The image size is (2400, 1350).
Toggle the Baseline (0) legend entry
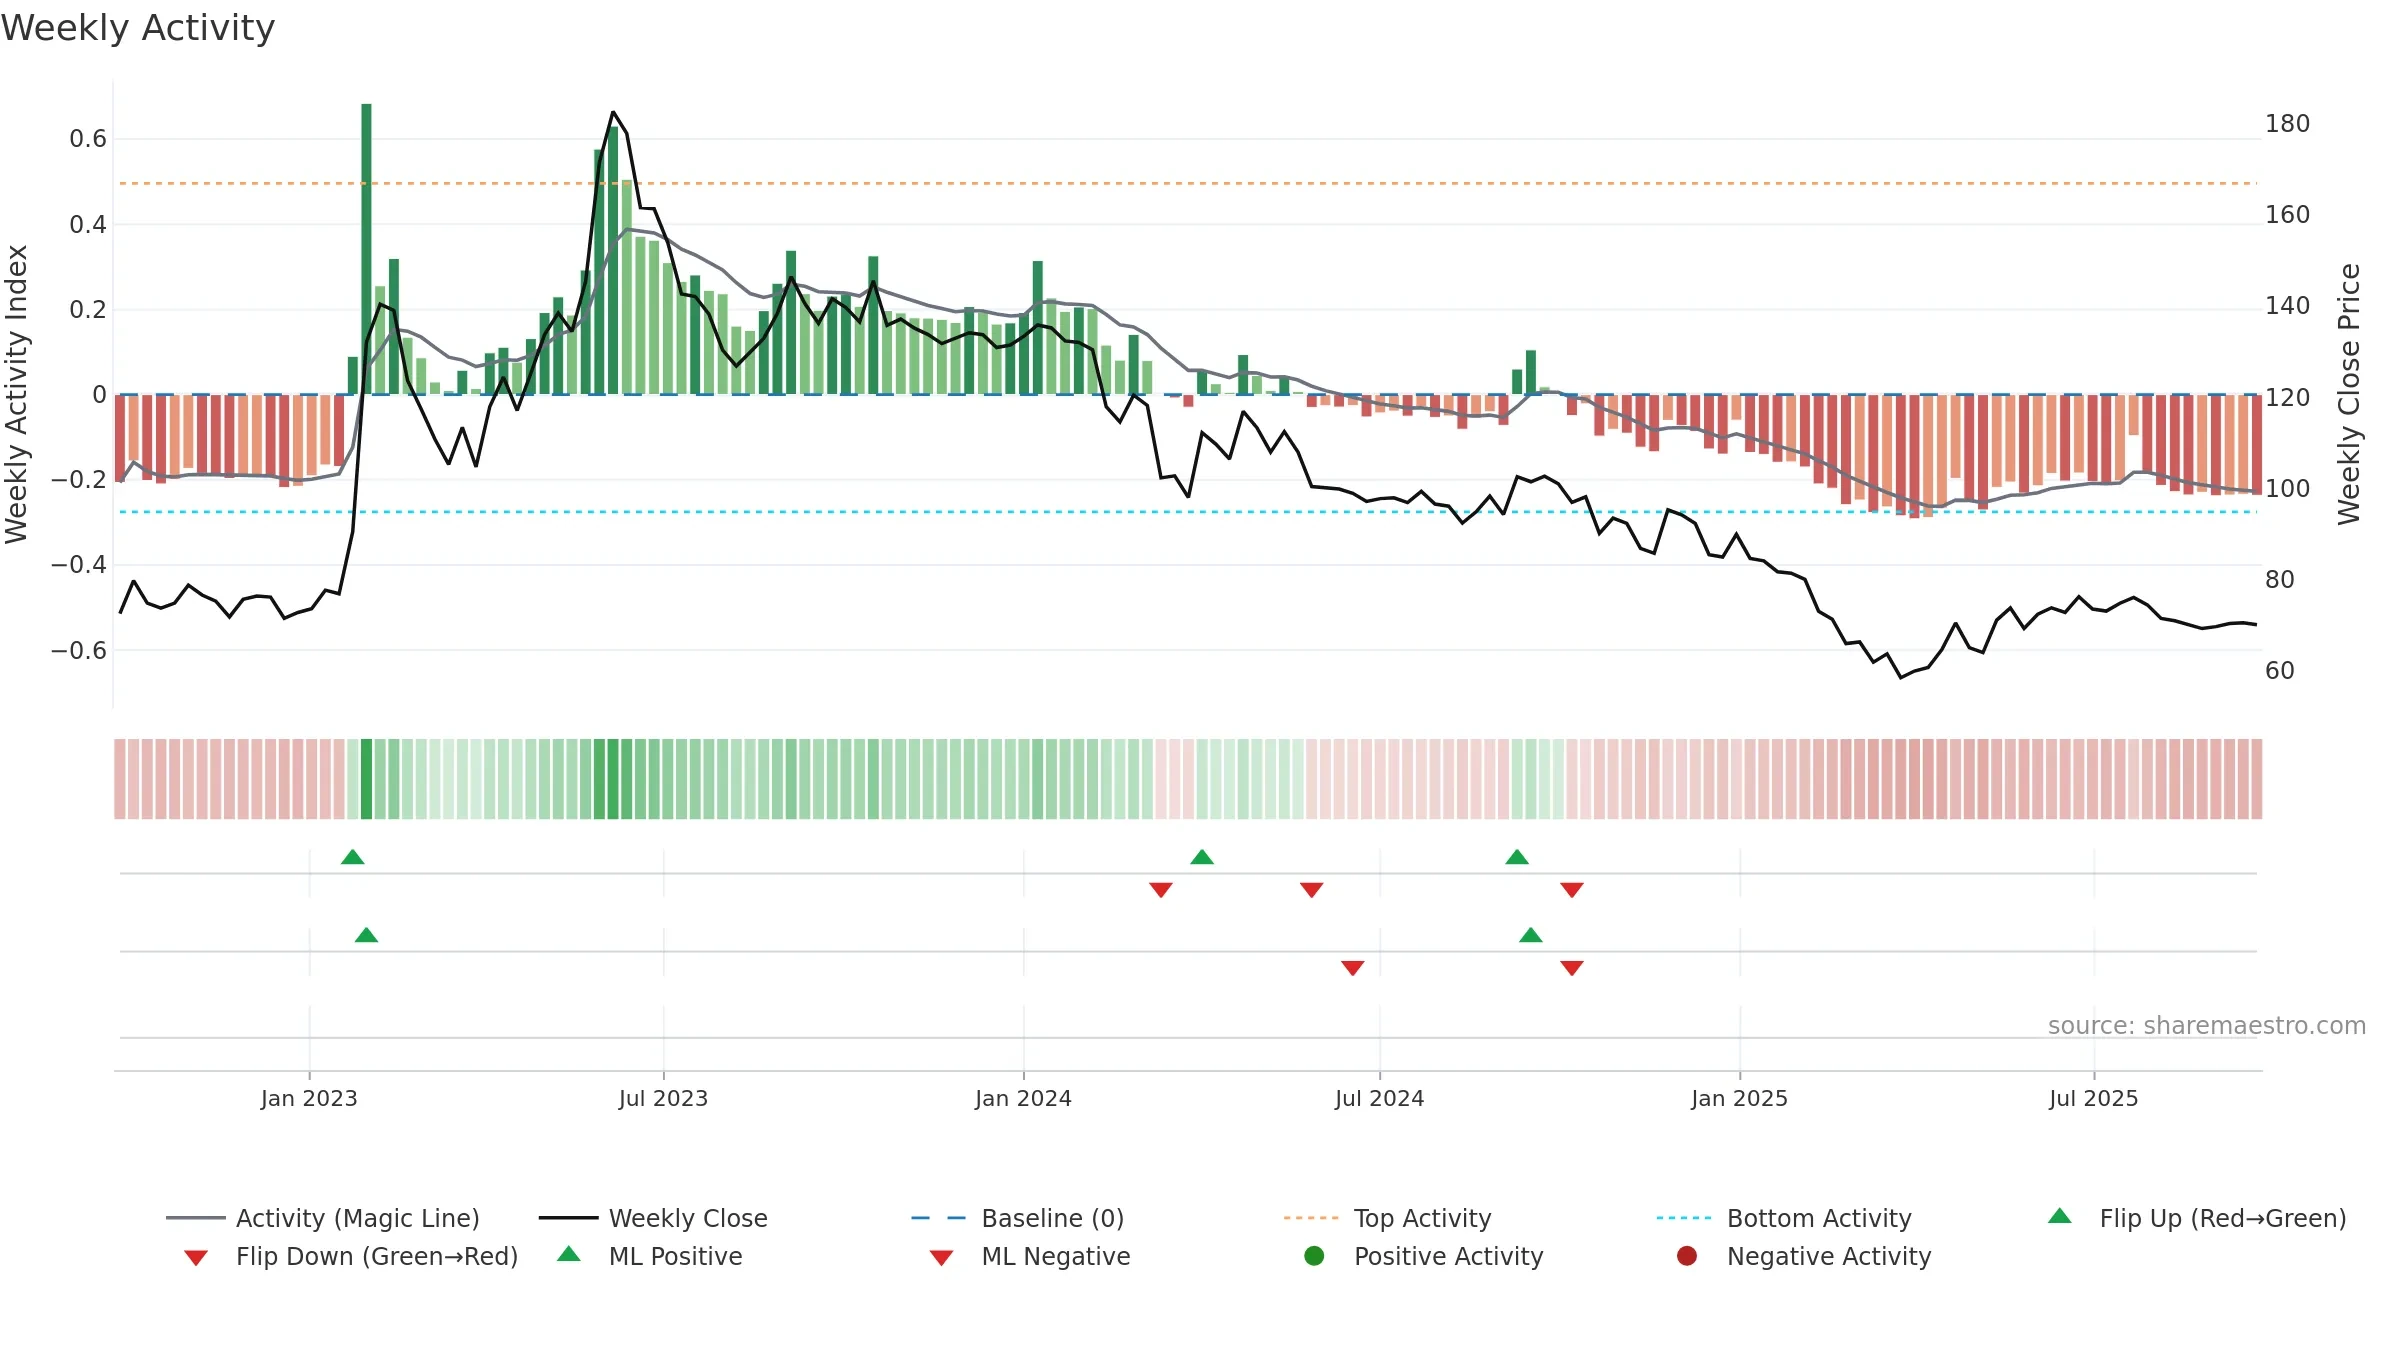(1018, 1218)
